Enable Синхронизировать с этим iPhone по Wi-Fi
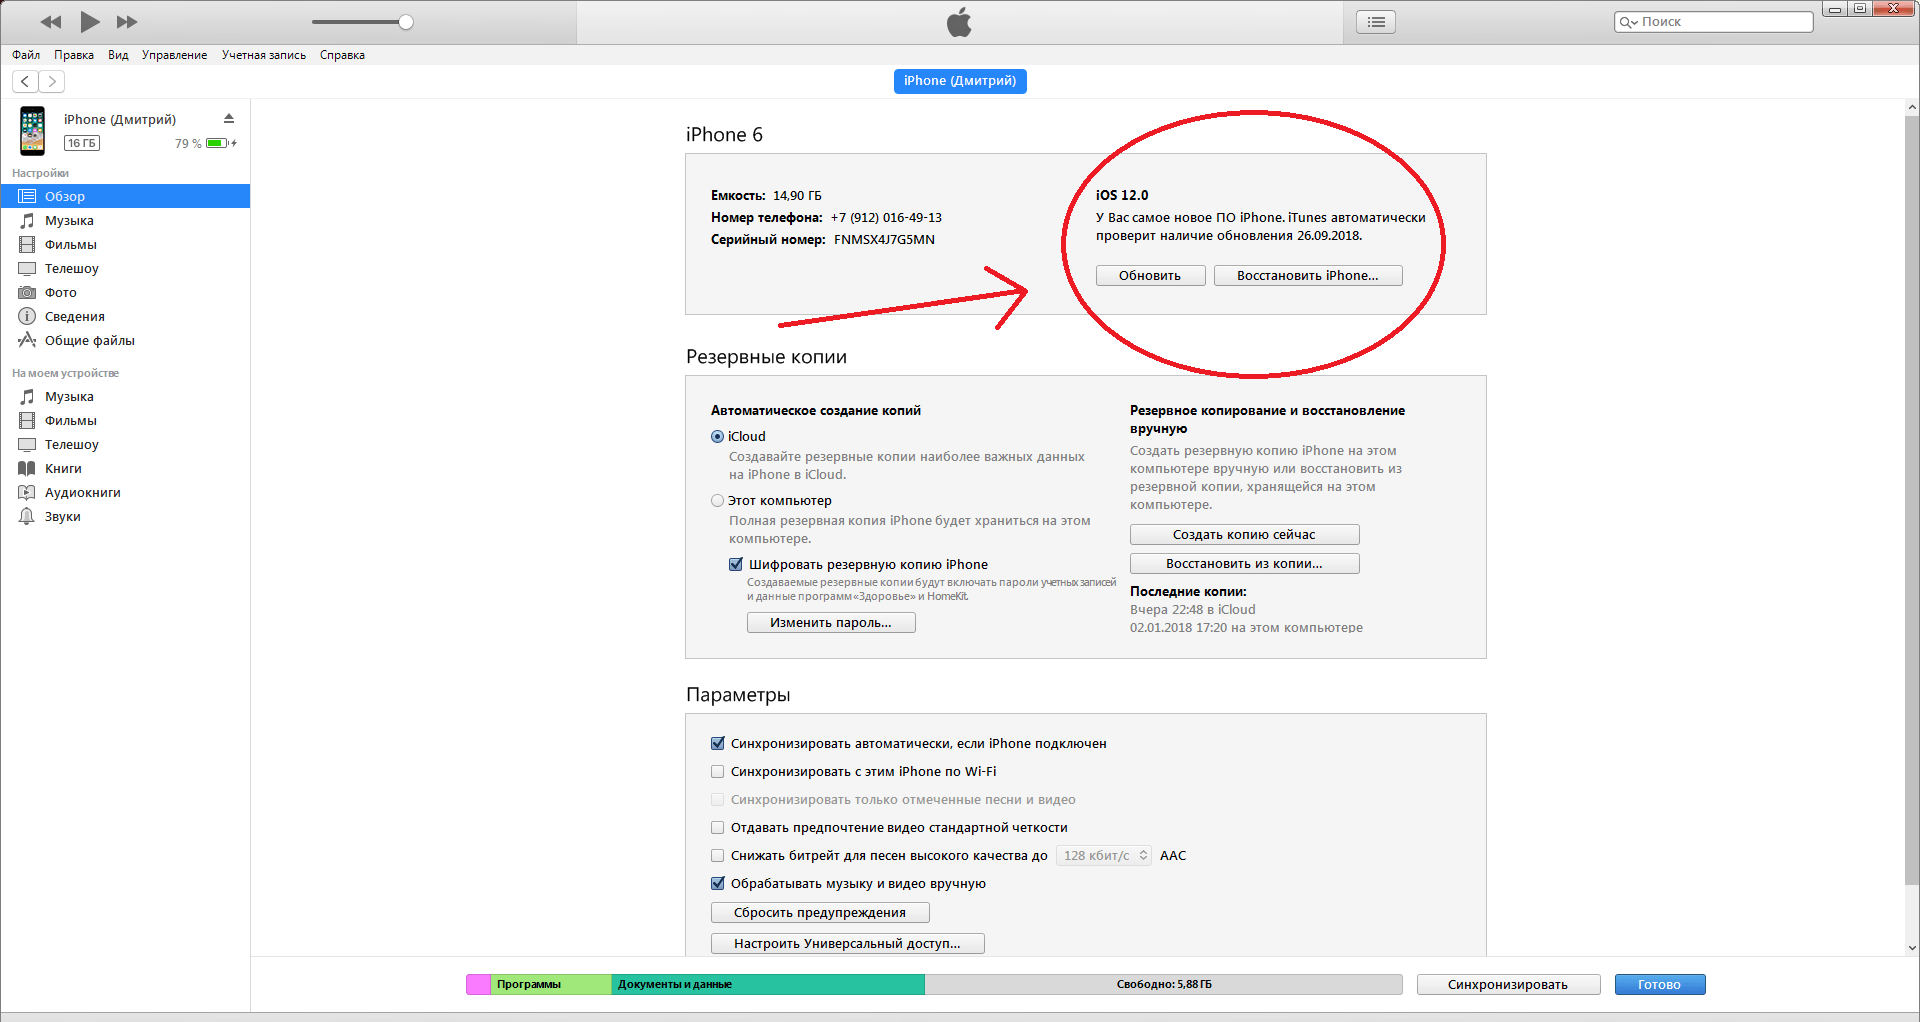This screenshot has width=1922, height=1022. pyautogui.click(x=717, y=772)
